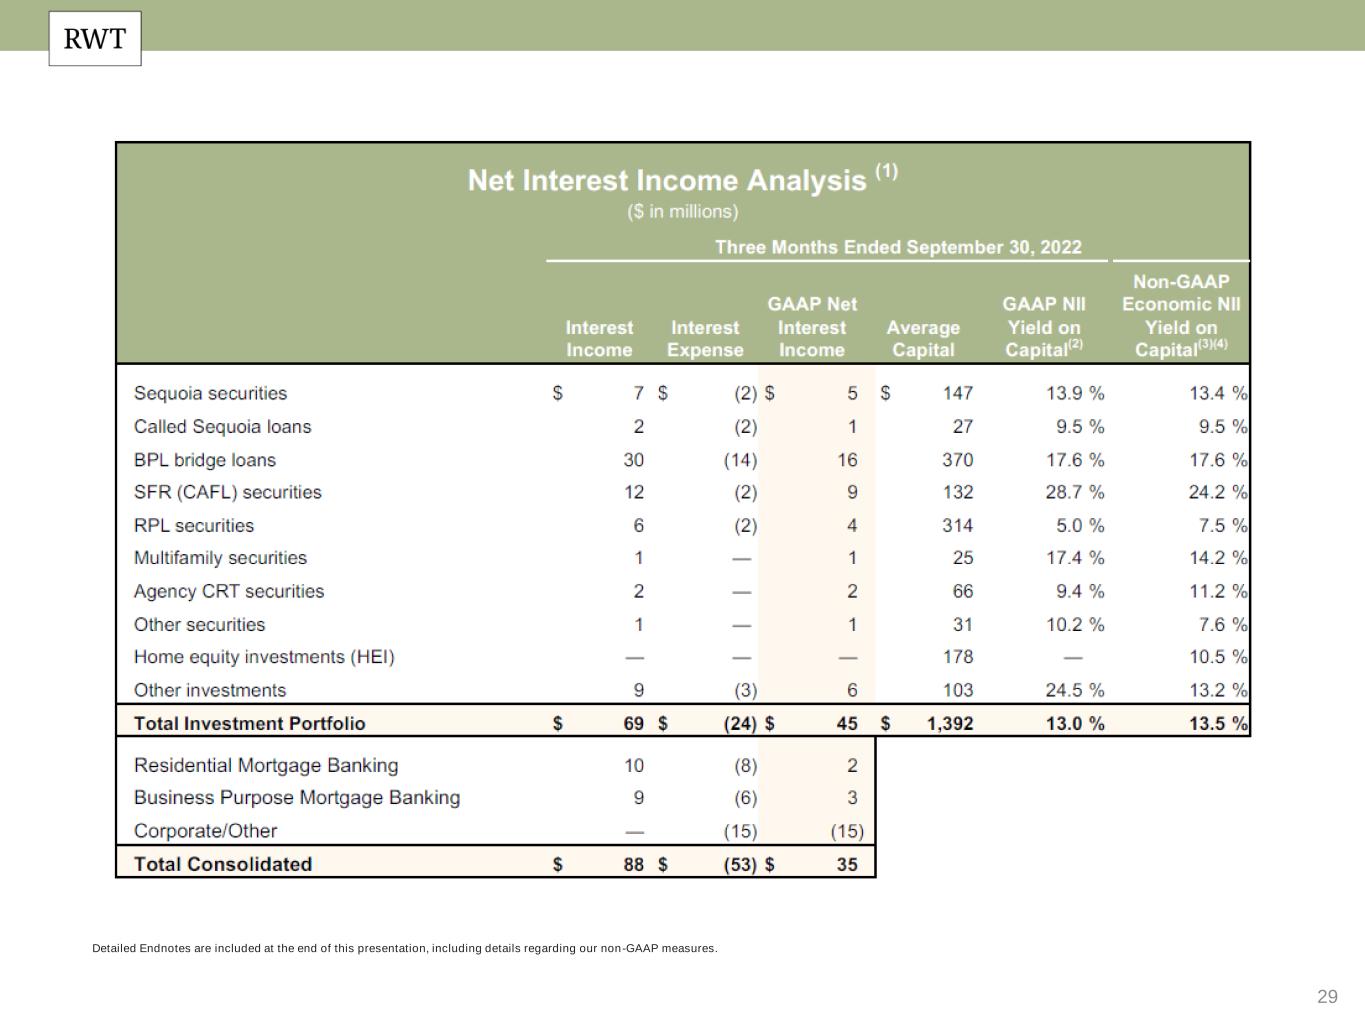Click the 1,392 average capital total value
Image resolution: width=1365 pixels, height=1024 pixels.
click(x=949, y=723)
